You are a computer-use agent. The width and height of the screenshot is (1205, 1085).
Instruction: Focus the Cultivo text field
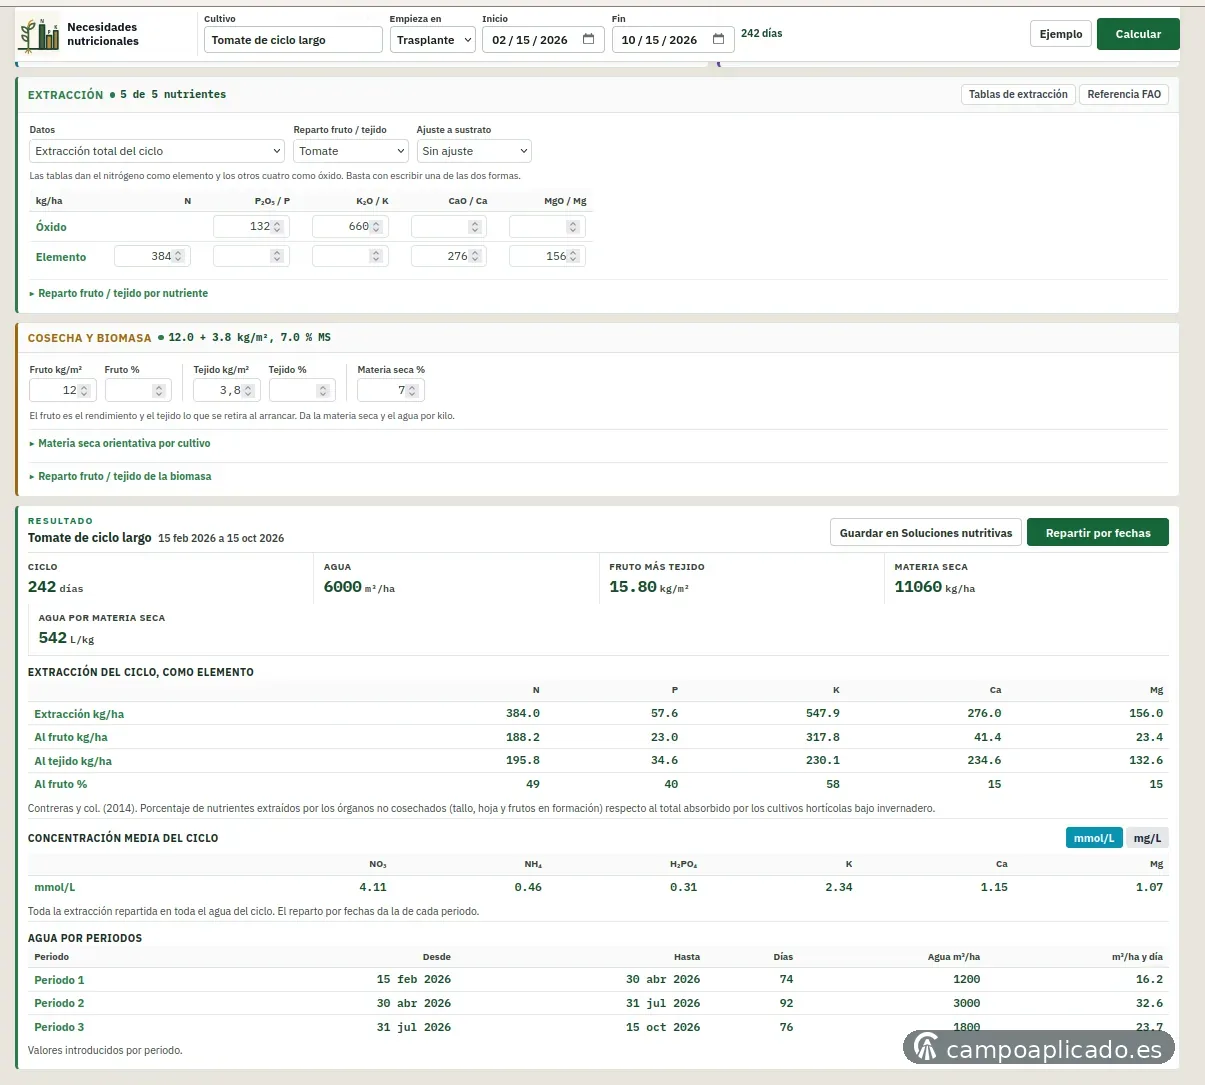pyautogui.click(x=293, y=40)
